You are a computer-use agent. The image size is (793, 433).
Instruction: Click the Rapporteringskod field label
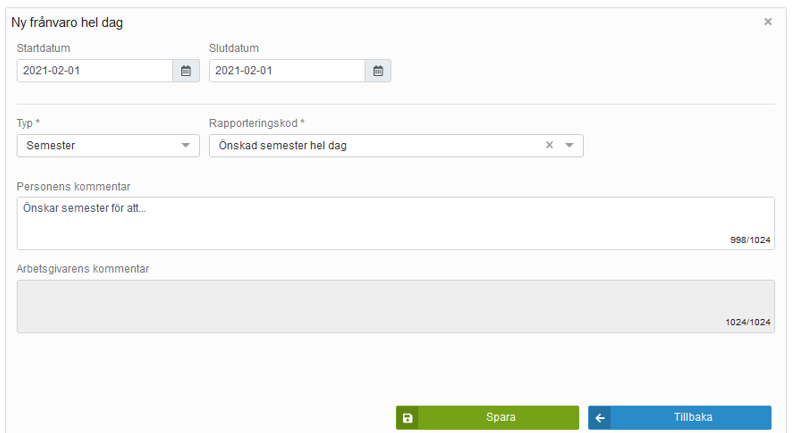(x=256, y=123)
